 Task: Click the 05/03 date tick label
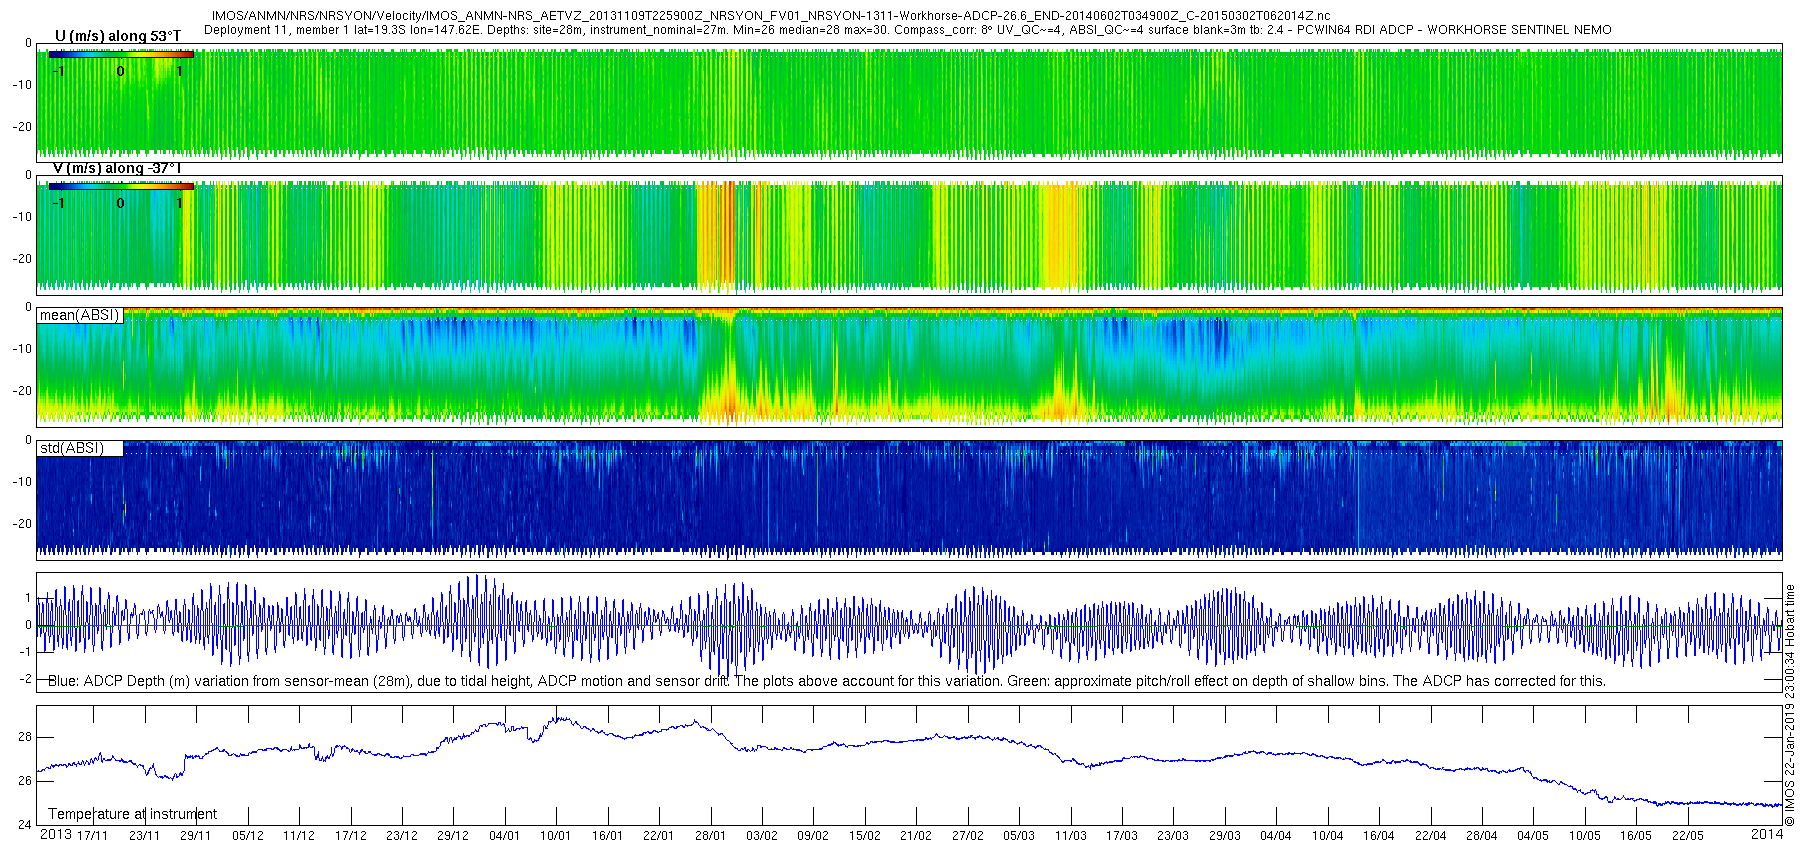point(1019,836)
